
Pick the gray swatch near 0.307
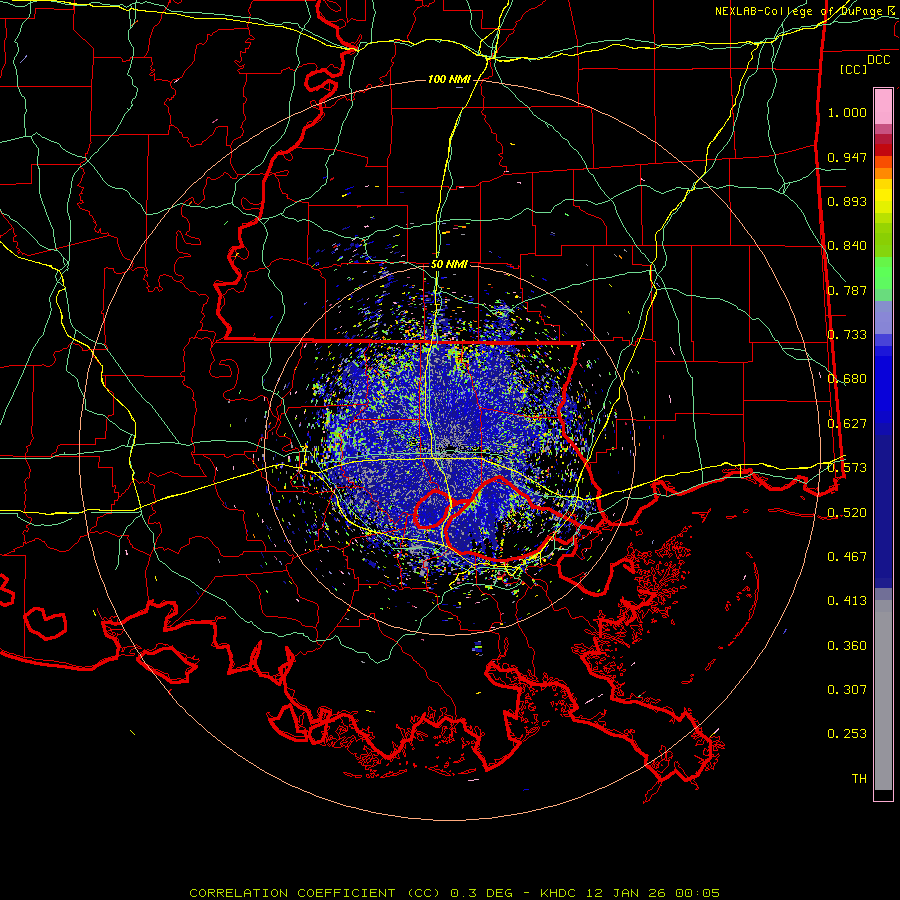click(883, 695)
